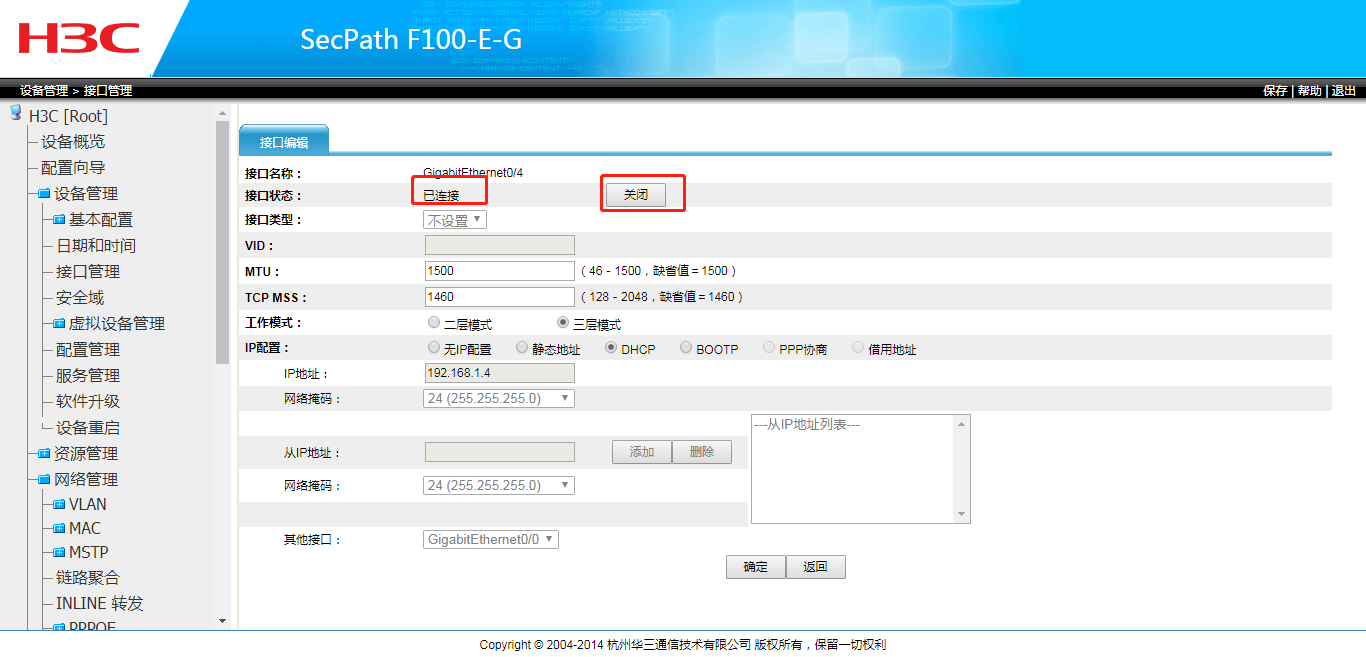Click the GigabitEthernet0/4 interface name text
The width and height of the screenshot is (1366, 657).
coord(474,173)
